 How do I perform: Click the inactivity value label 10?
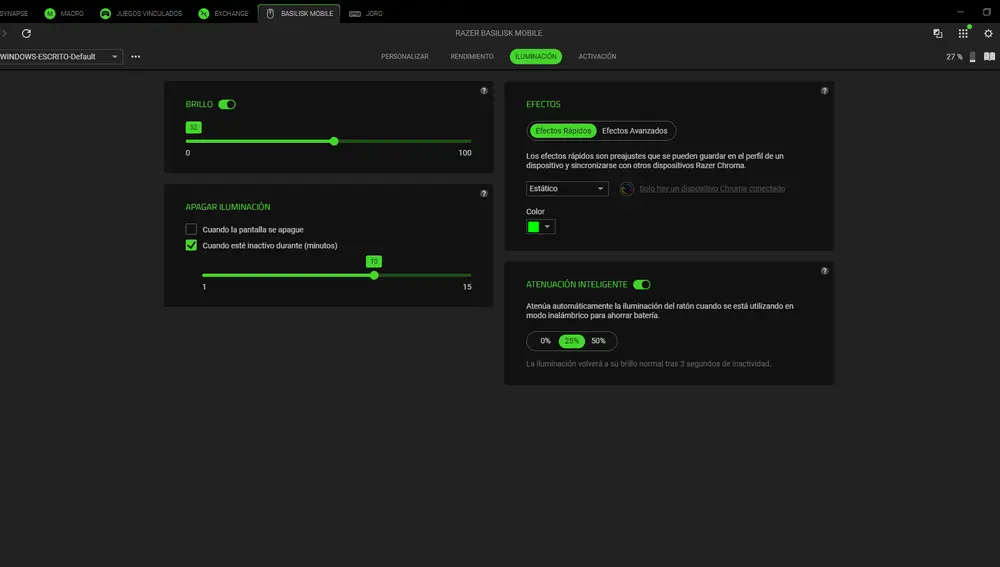(x=374, y=261)
